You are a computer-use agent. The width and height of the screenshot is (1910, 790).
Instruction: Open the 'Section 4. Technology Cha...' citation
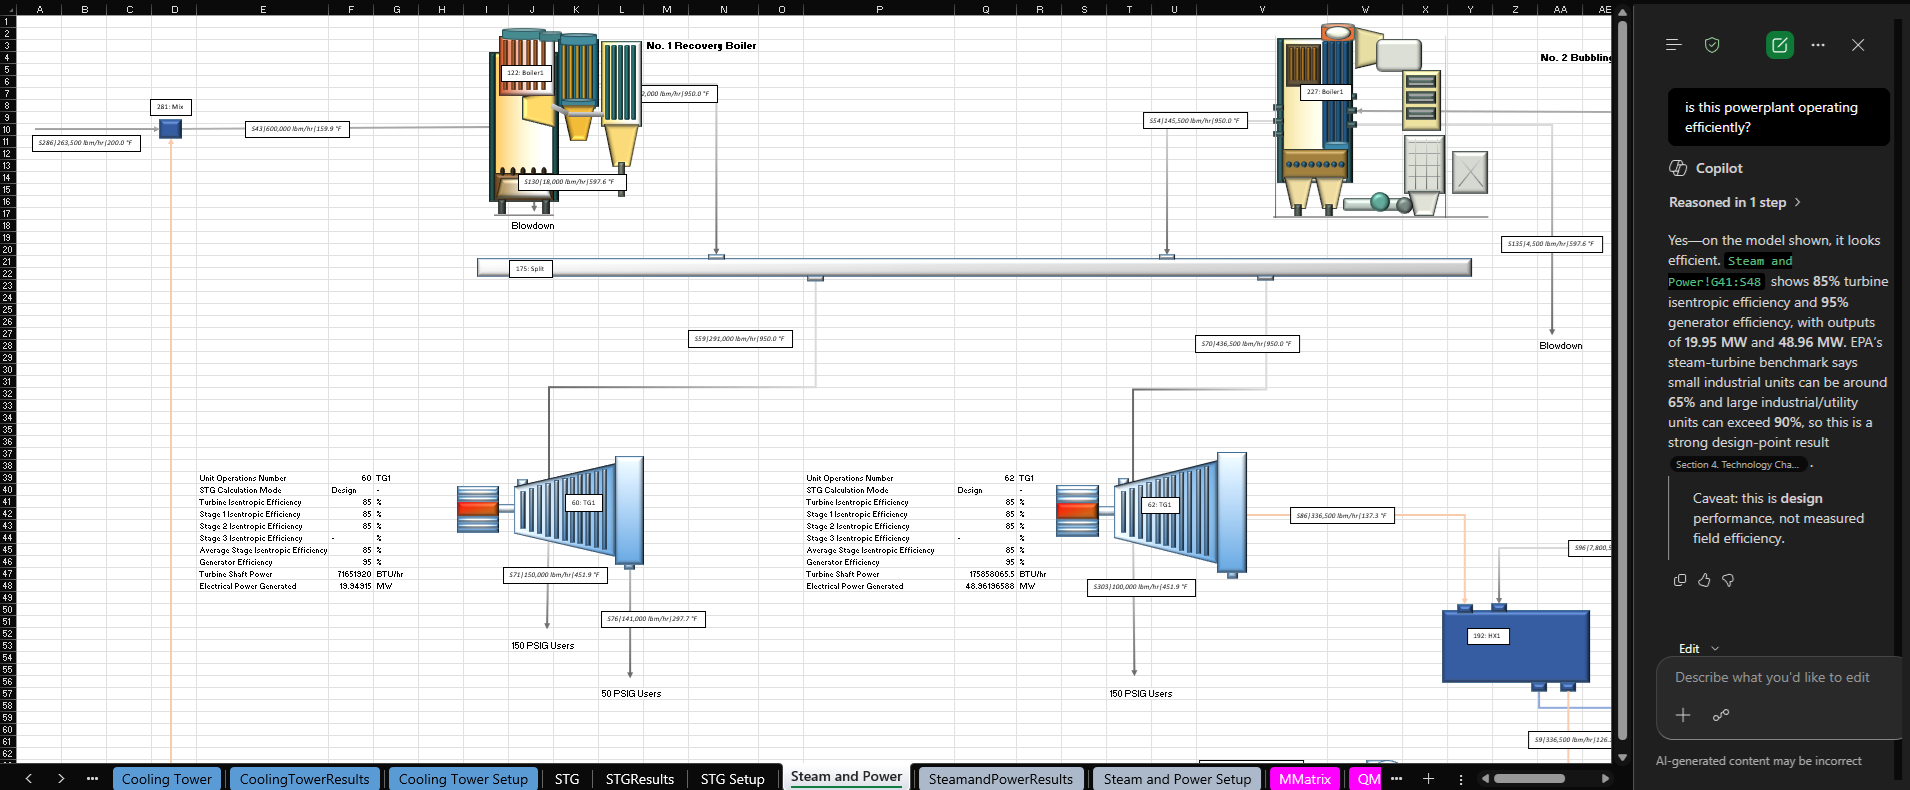(1737, 465)
